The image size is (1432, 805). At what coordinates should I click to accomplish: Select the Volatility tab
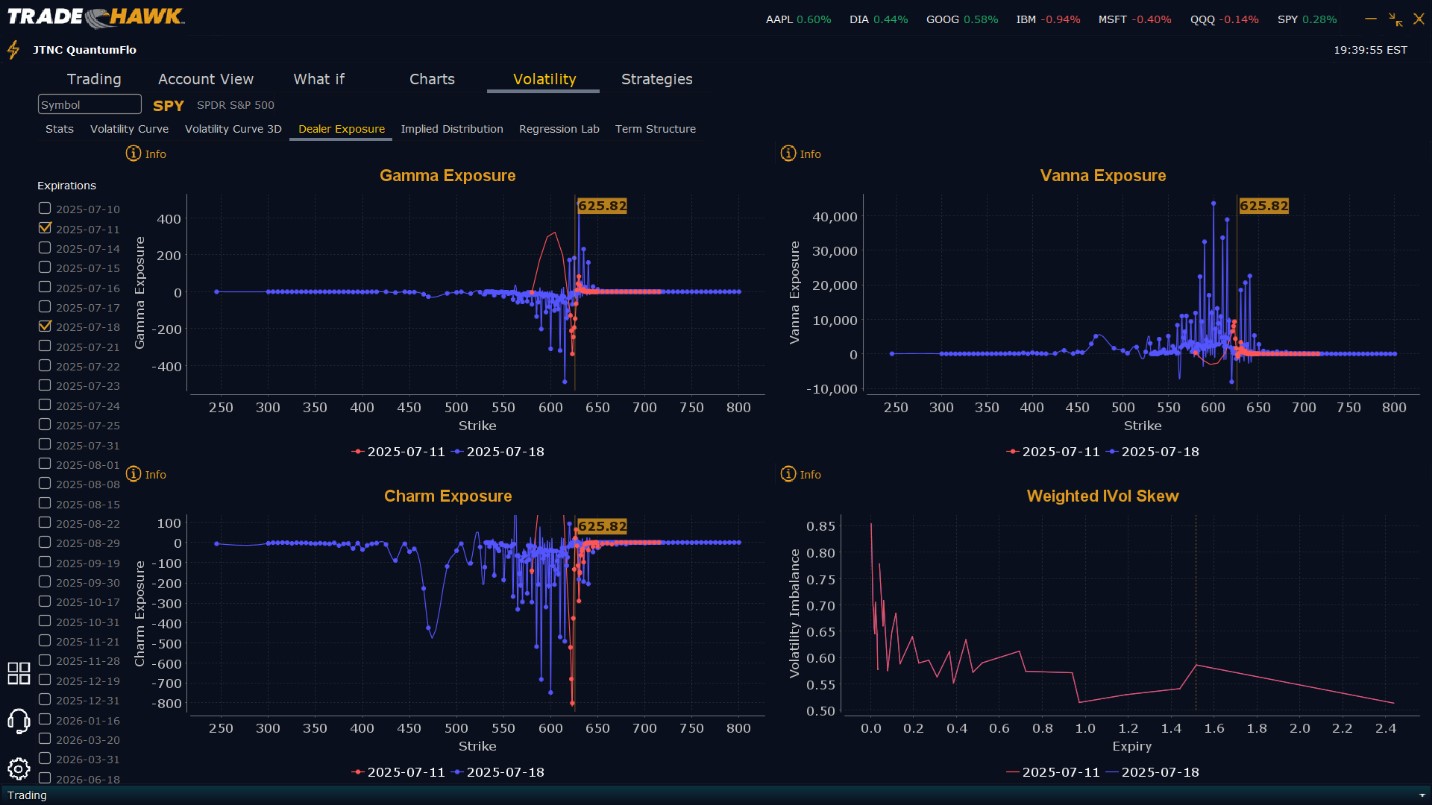coord(544,79)
